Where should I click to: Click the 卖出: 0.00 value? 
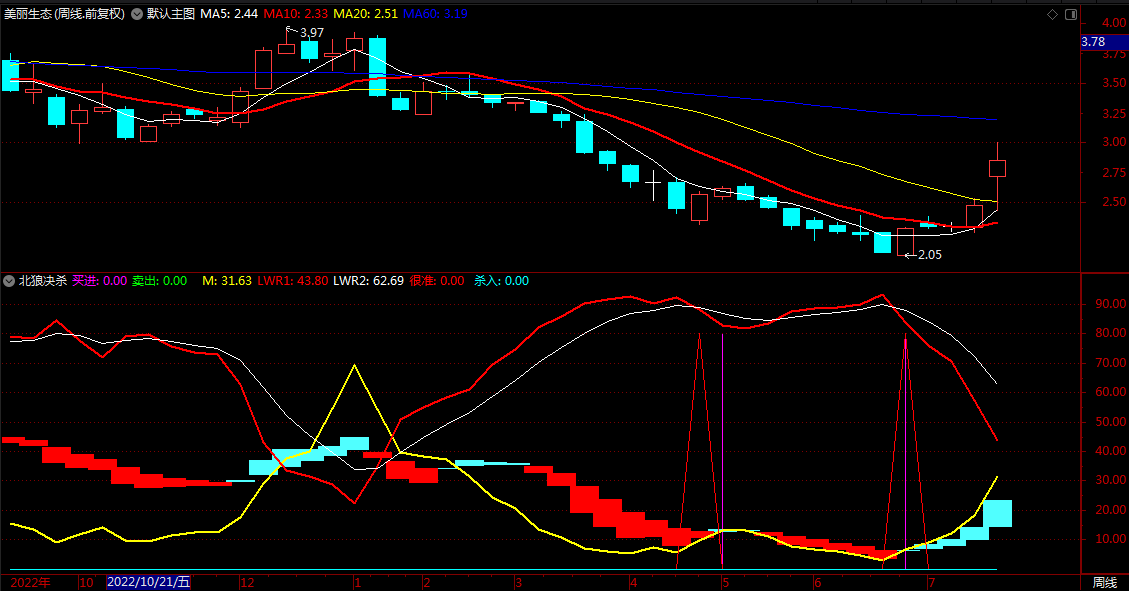tap(159, 281)
